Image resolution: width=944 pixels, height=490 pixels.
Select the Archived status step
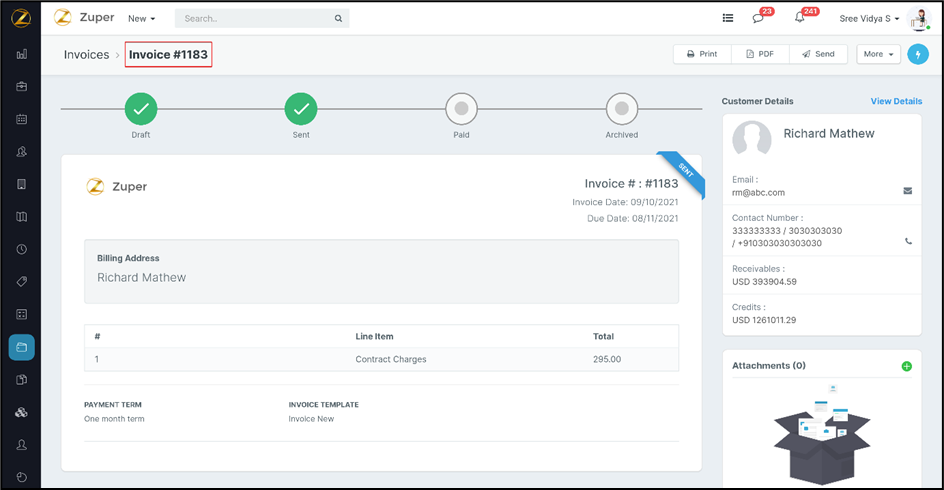pos(622,109)
